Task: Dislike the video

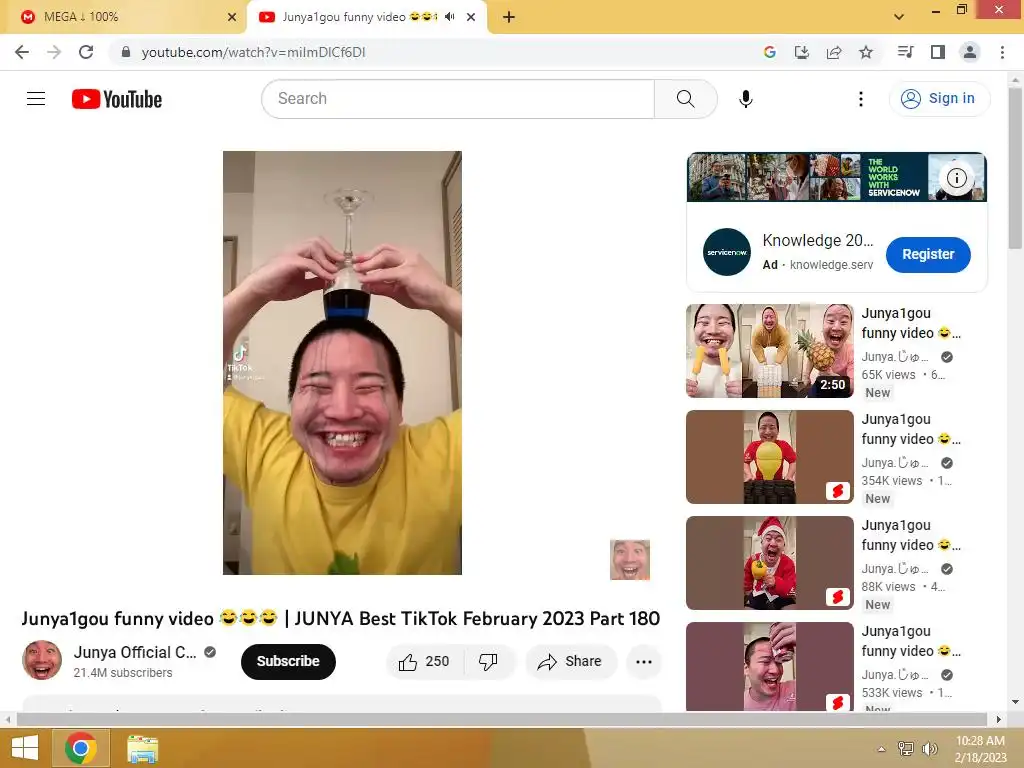Action: point(488,662)
